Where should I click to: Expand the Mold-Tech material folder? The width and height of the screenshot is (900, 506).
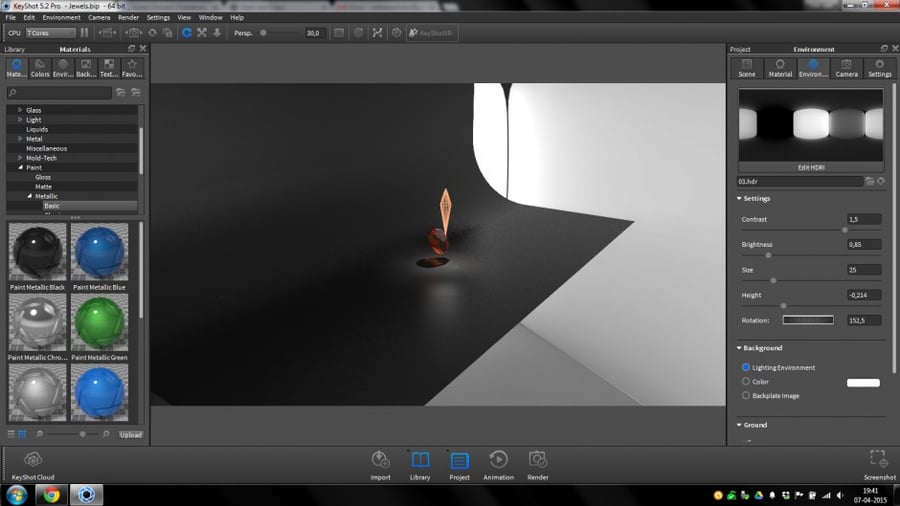pos(20,157)
